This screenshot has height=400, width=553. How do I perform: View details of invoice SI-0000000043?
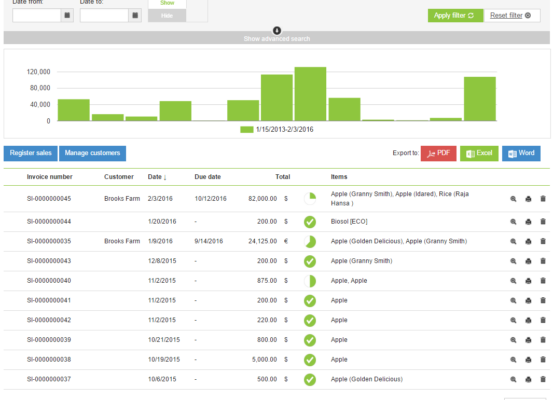point(514,261)
